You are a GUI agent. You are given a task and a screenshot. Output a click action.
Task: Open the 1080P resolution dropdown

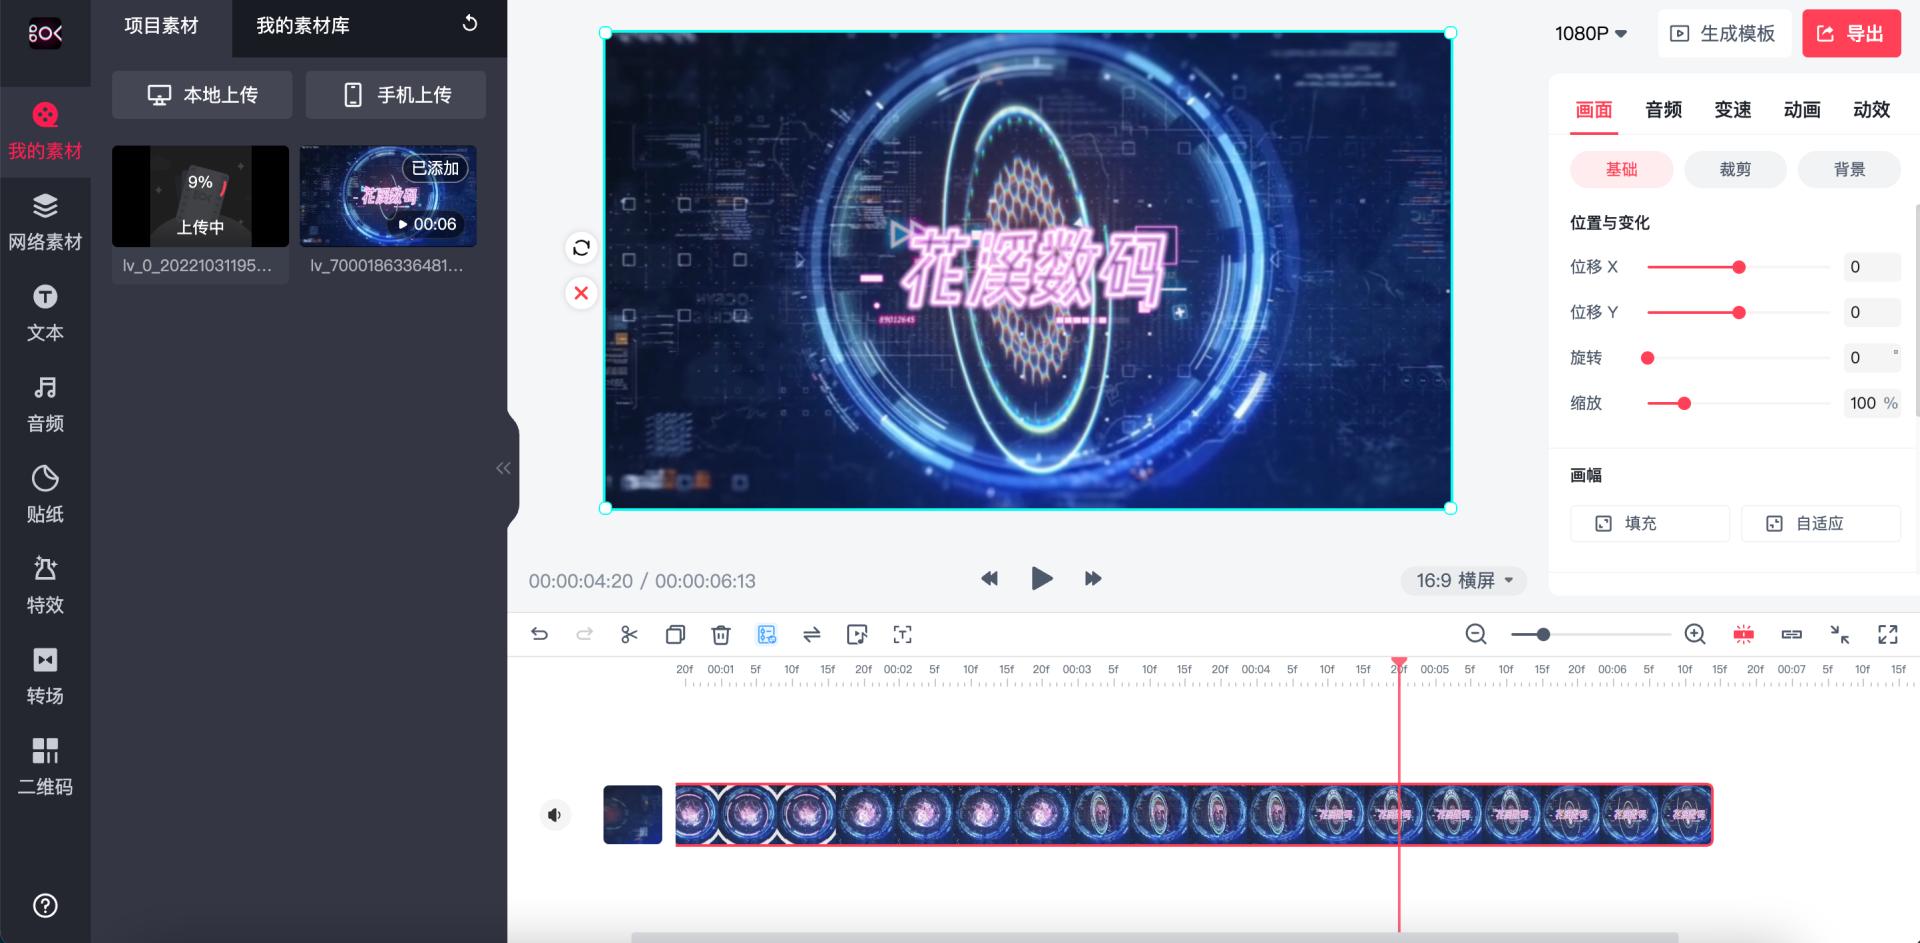(x=1589, y=33)
